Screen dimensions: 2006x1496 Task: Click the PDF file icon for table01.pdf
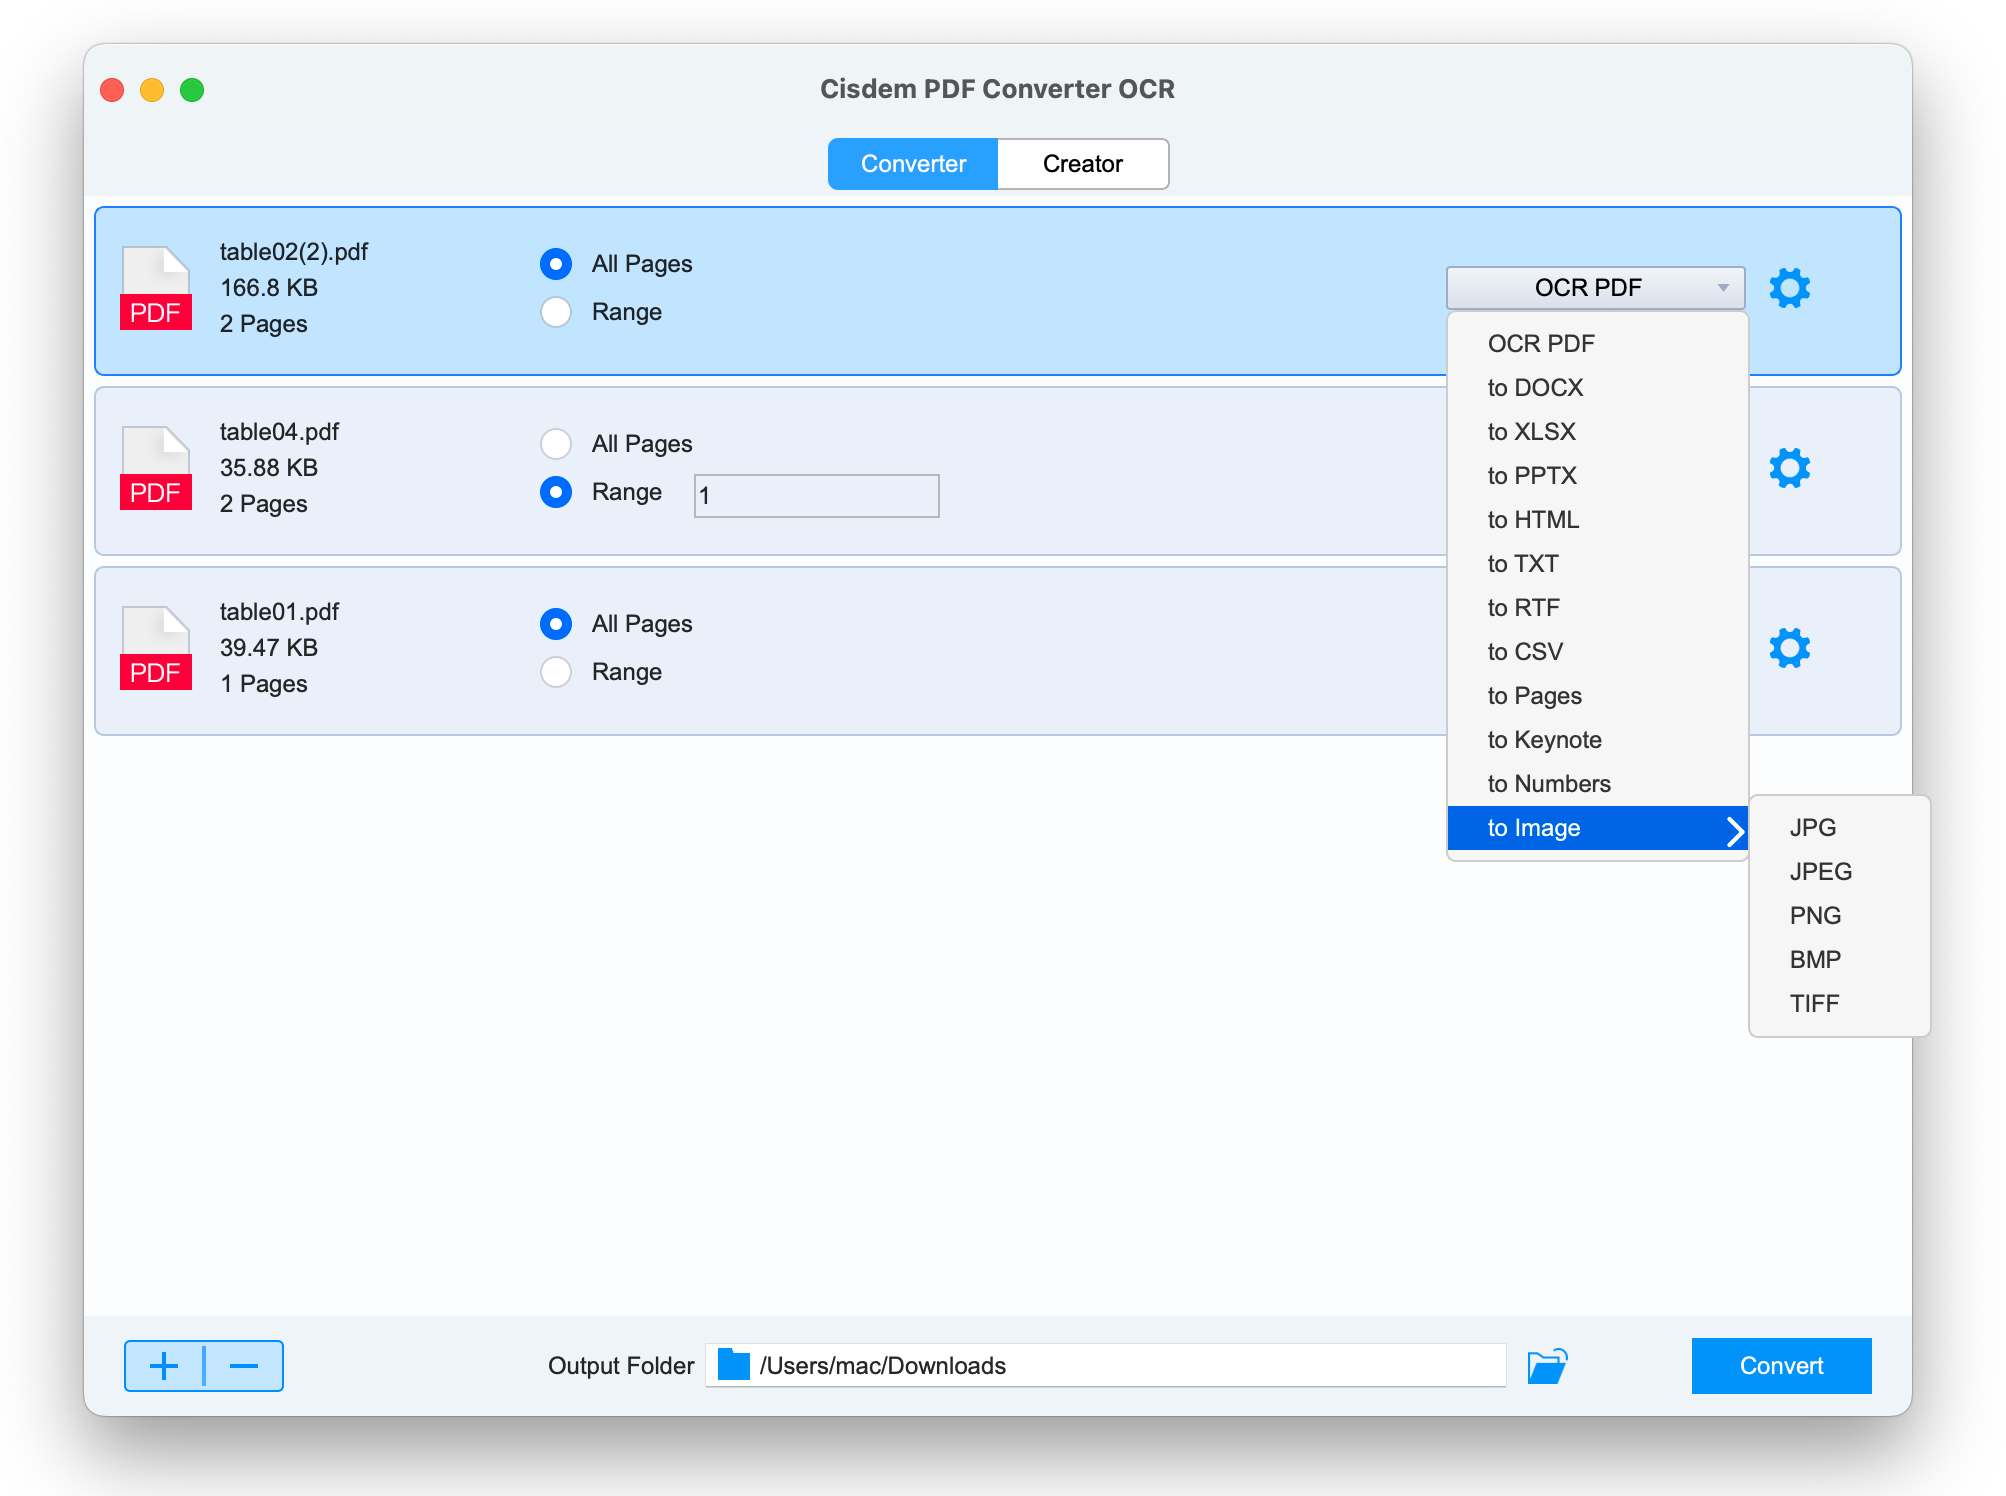[155, 647]
